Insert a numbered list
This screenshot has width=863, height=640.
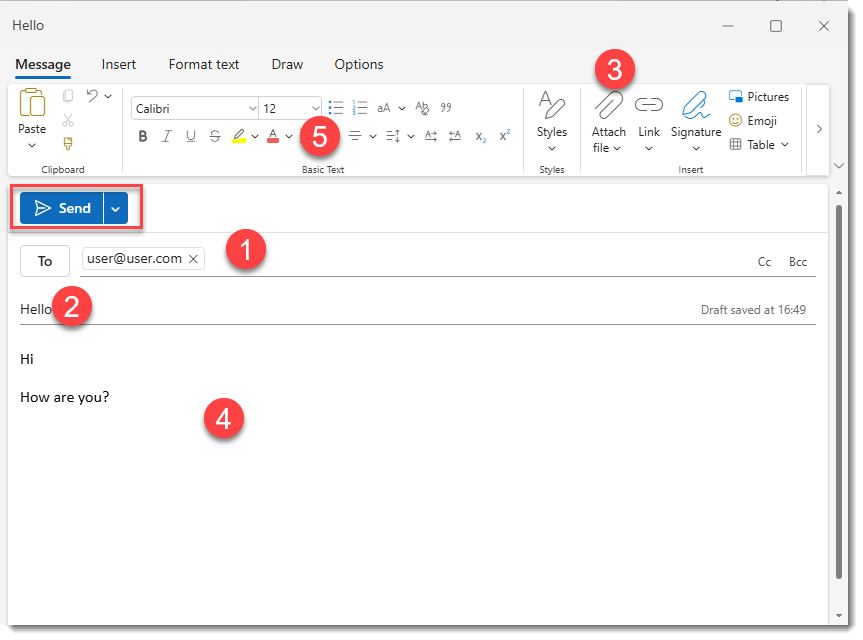(x=360, y=107)
